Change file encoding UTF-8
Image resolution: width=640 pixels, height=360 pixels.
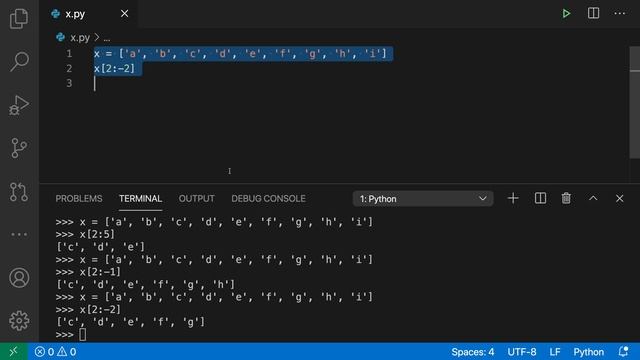point(522,351)
